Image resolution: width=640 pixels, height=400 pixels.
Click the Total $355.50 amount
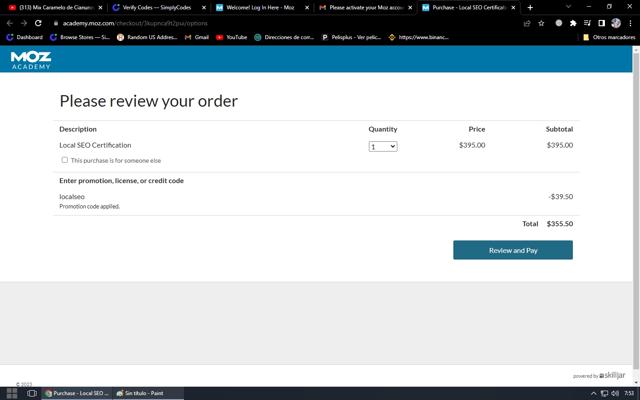[560, 223]
